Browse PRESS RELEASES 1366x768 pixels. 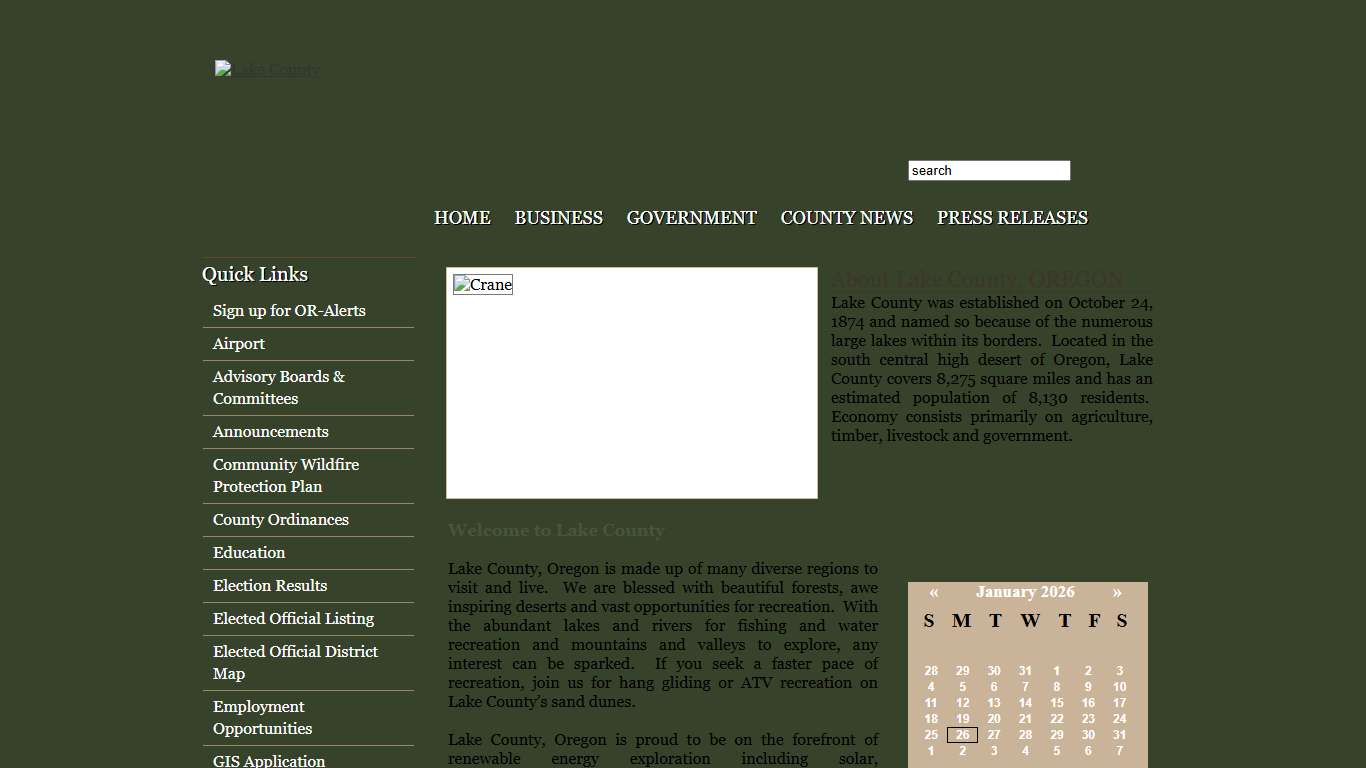tap(1011, 217)
